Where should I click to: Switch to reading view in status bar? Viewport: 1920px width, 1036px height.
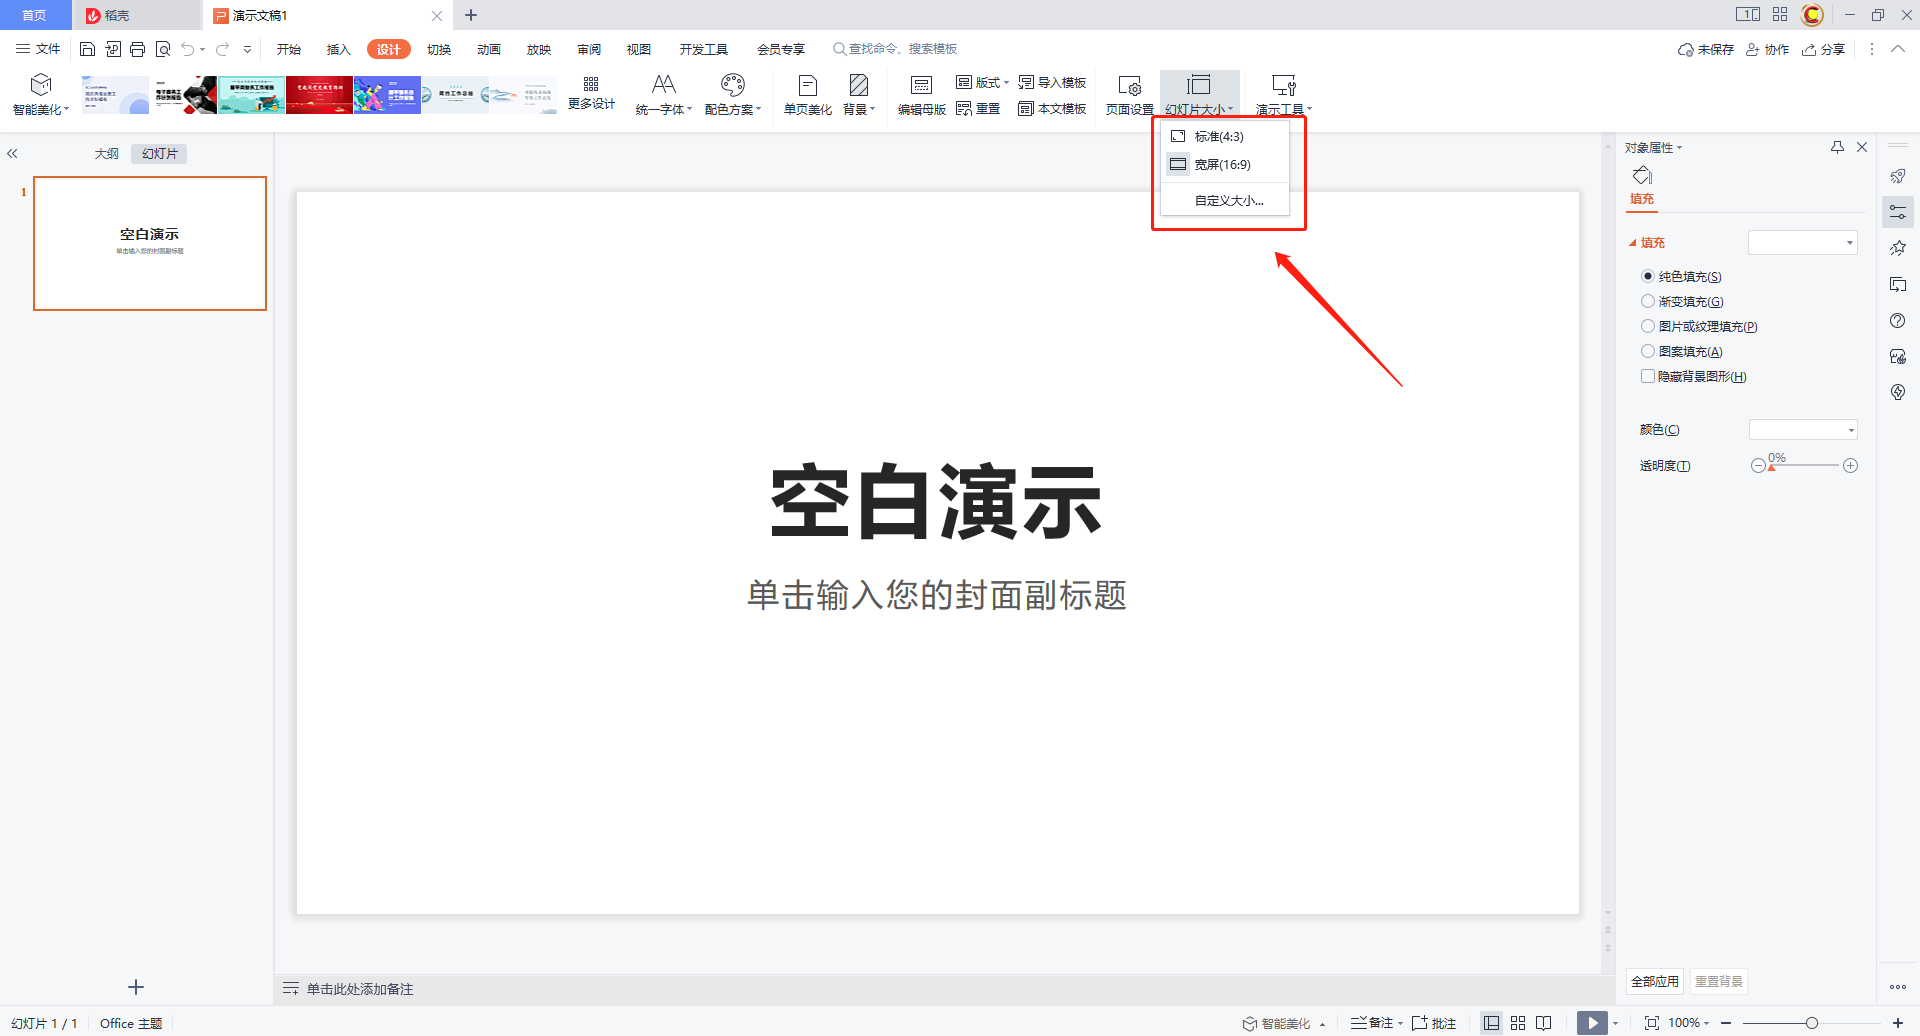click(1544, 1023)
